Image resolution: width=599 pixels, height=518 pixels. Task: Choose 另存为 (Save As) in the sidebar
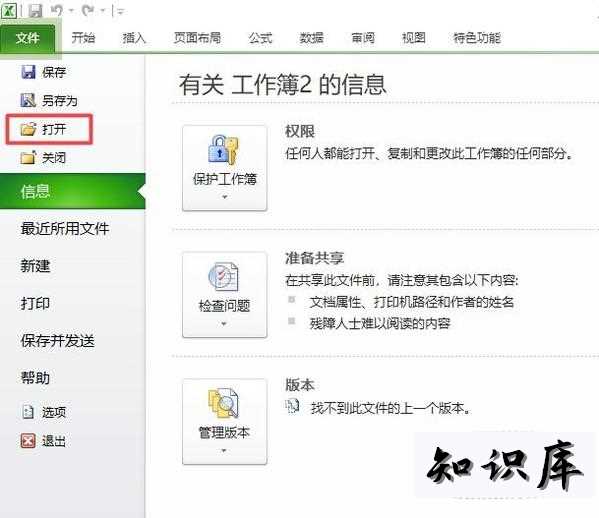click(x=49, y=100)
